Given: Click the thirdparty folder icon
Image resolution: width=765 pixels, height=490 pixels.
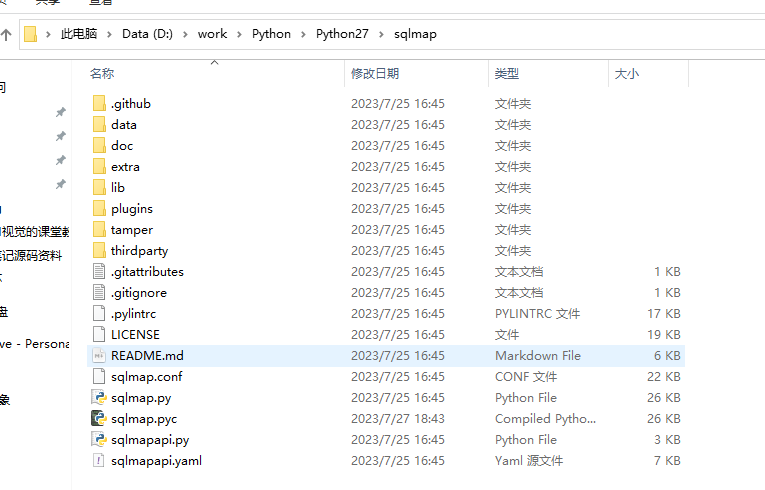Looking at the screenshot, I should [x=98, y=251].
